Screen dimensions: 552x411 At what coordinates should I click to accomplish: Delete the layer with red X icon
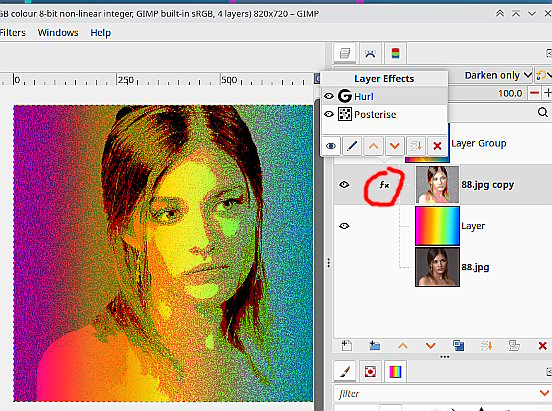click(x=542, y=346)
